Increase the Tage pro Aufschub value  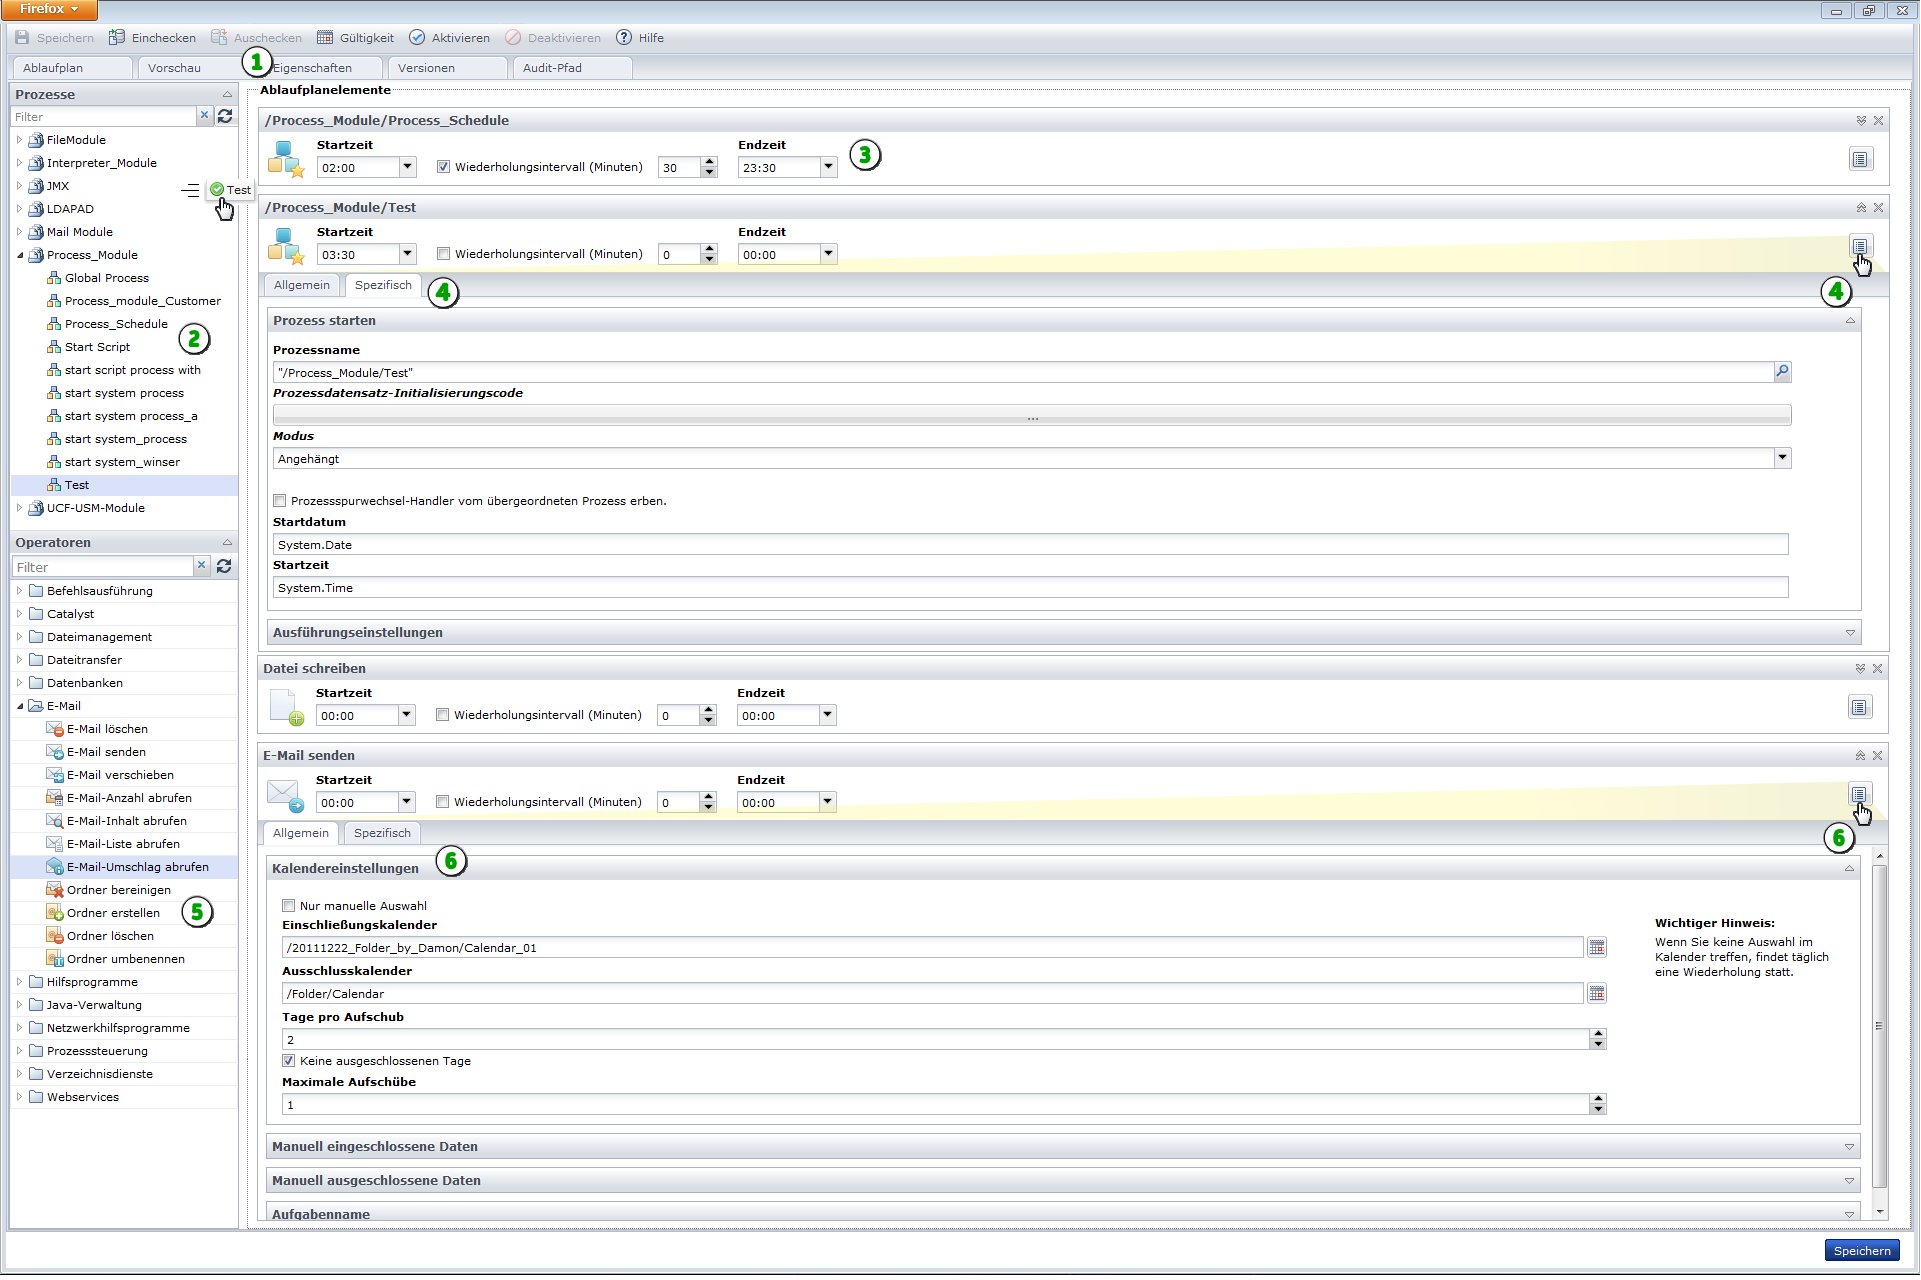click(x=1598, y=1034)
